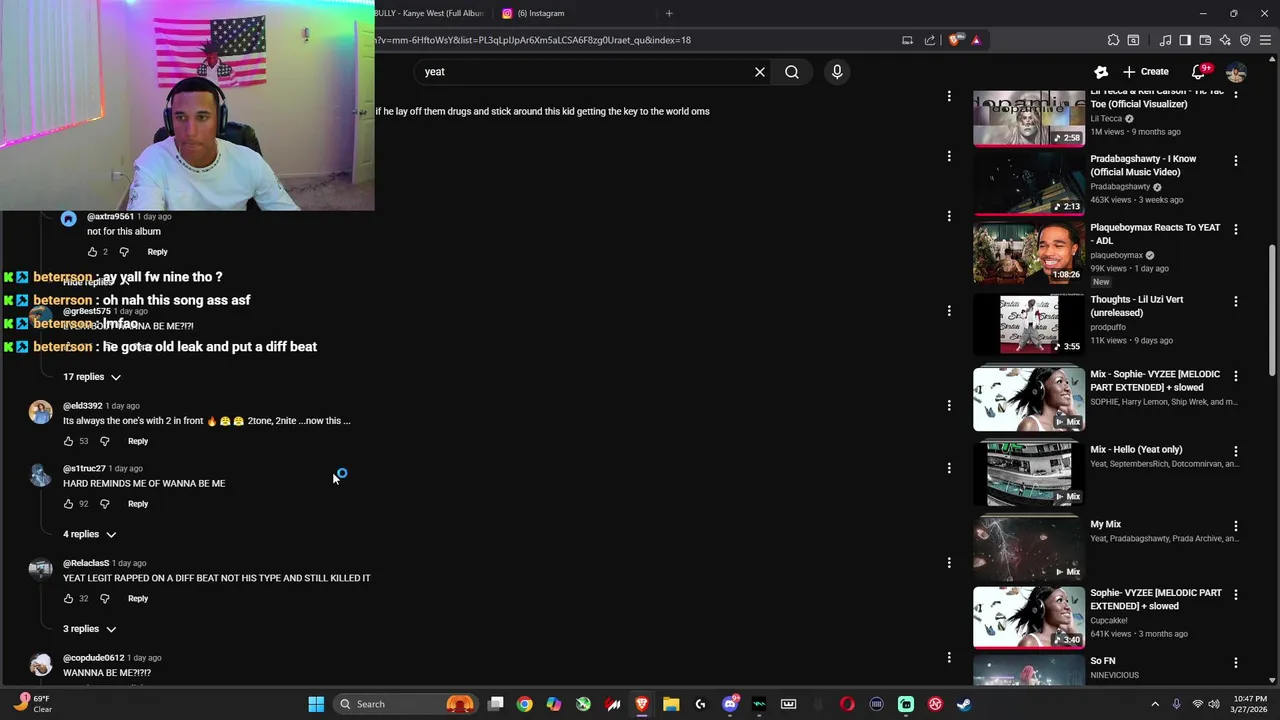Like the @eld3392 comment
Viewport: 1280px width, 720px height.
(68, 441)
